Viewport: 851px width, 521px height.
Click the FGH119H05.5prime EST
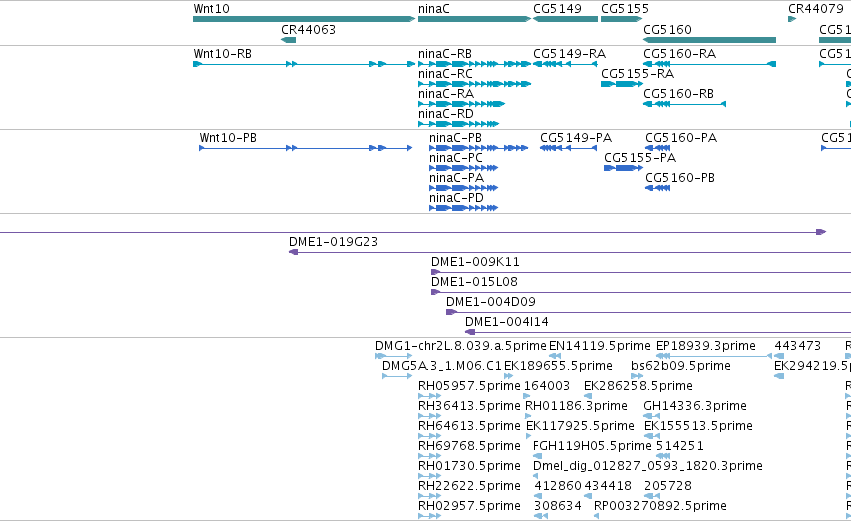(537, 456)
